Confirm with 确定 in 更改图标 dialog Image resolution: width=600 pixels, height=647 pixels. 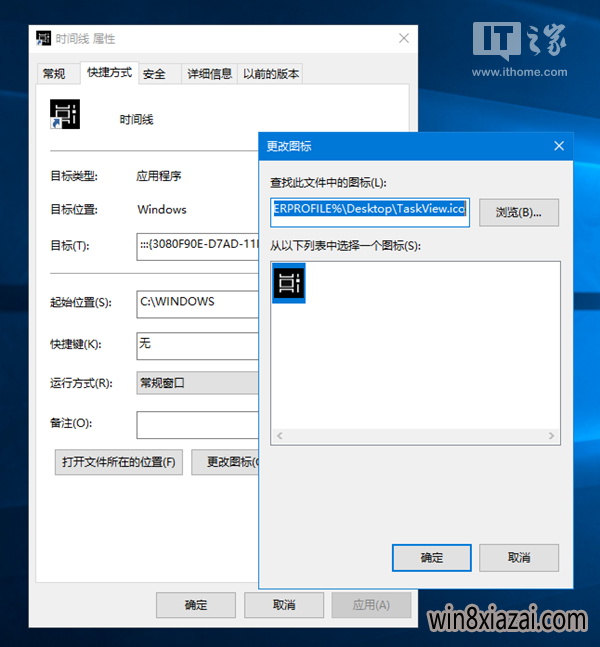[432, 558]
